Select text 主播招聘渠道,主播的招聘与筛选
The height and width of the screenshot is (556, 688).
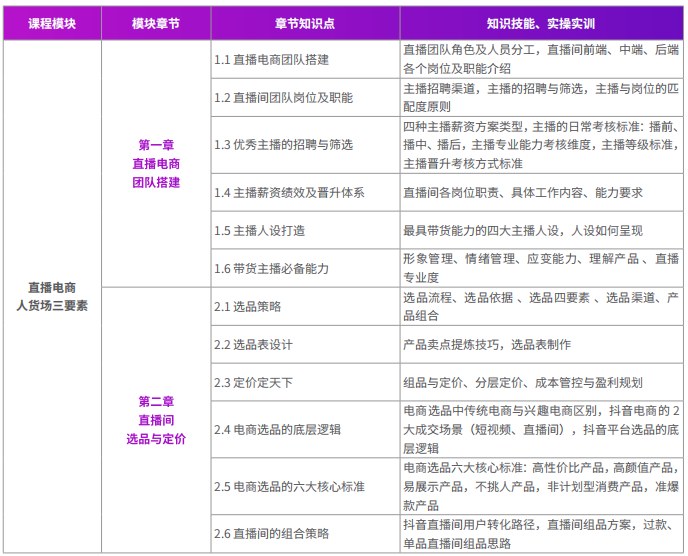coord(493,89)
